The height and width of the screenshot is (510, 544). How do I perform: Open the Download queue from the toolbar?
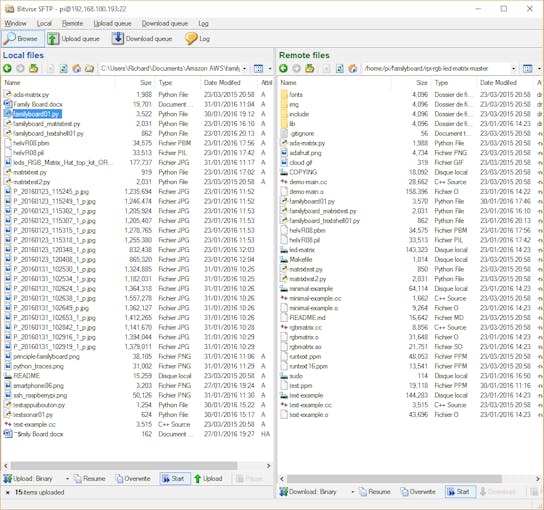(x=142, y=39)
